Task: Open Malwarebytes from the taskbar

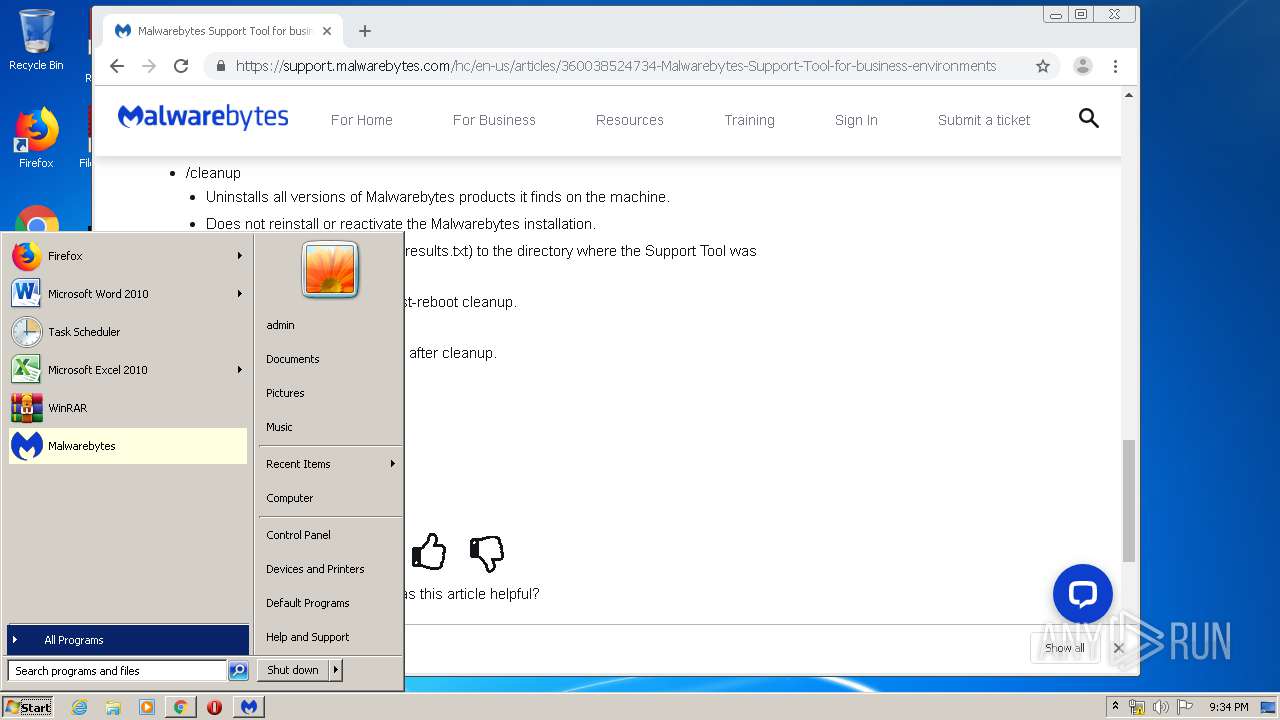Action: pos(249,707)
